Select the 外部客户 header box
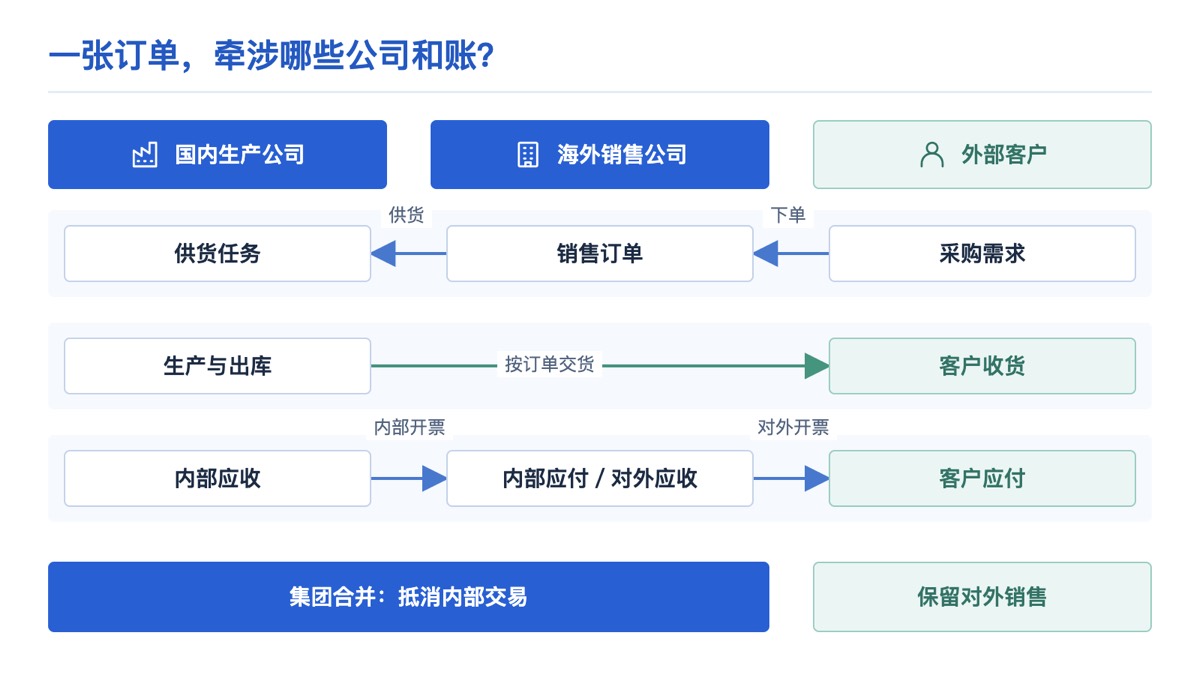1200x675 pixels. tap(982, 155)
